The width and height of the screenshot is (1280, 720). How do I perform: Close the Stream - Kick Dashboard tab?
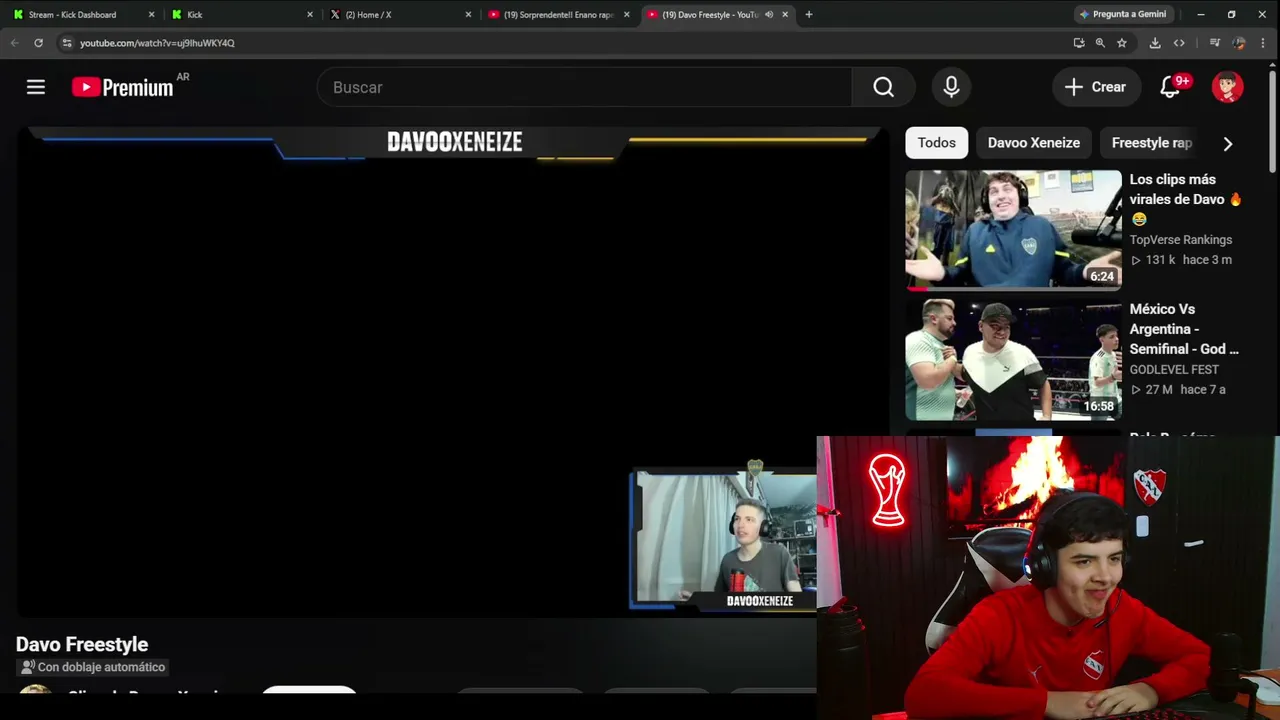click(152, 15)
